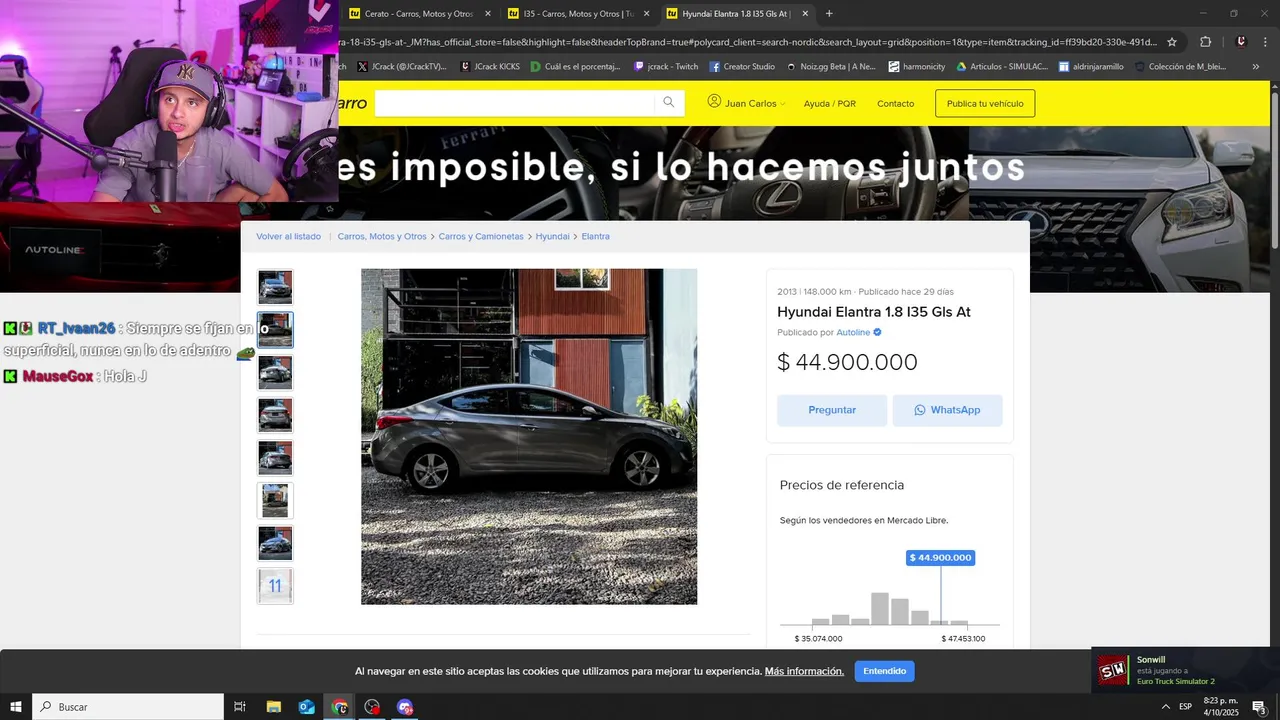Viewport: 1280px width, 720px height.
Task: Open the 11 more photos thumbnail
Action: click(x=275, y=586)
